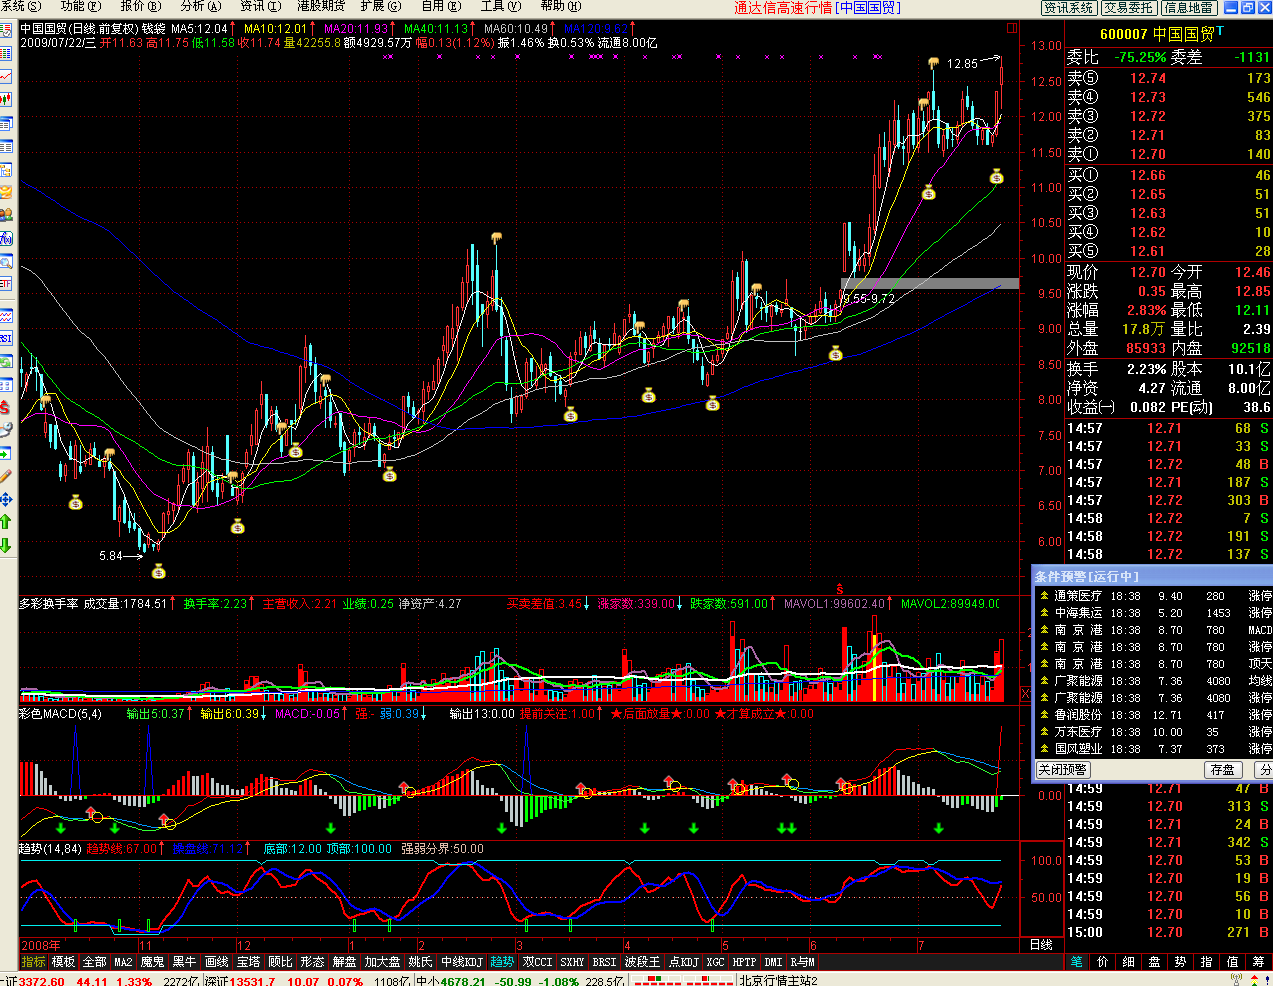Click the cascading windows sidebar icon
The image size is (1273, 986).
8,122
